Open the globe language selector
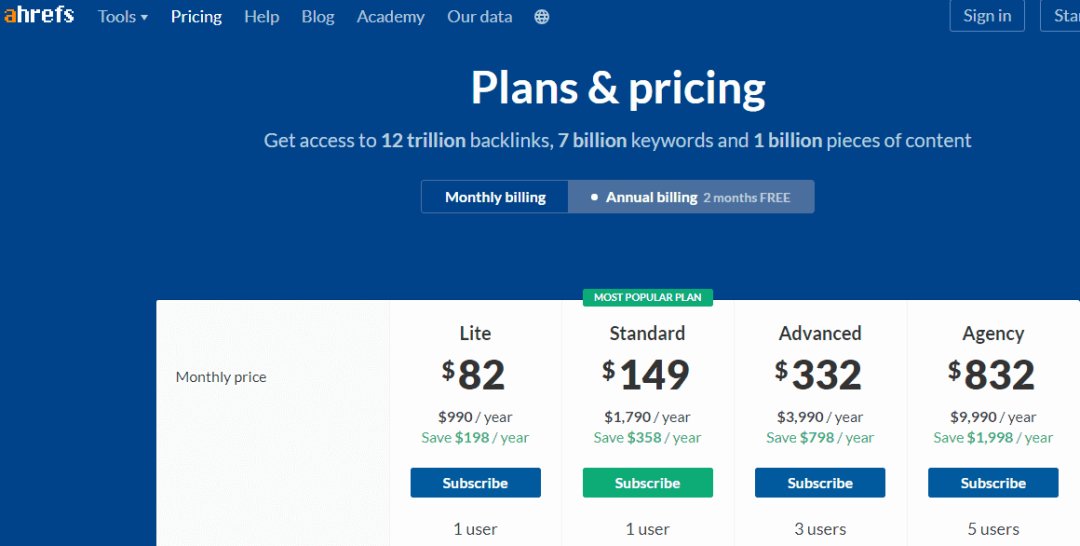This screenshot has width=1080, height=546. [542, 17]
